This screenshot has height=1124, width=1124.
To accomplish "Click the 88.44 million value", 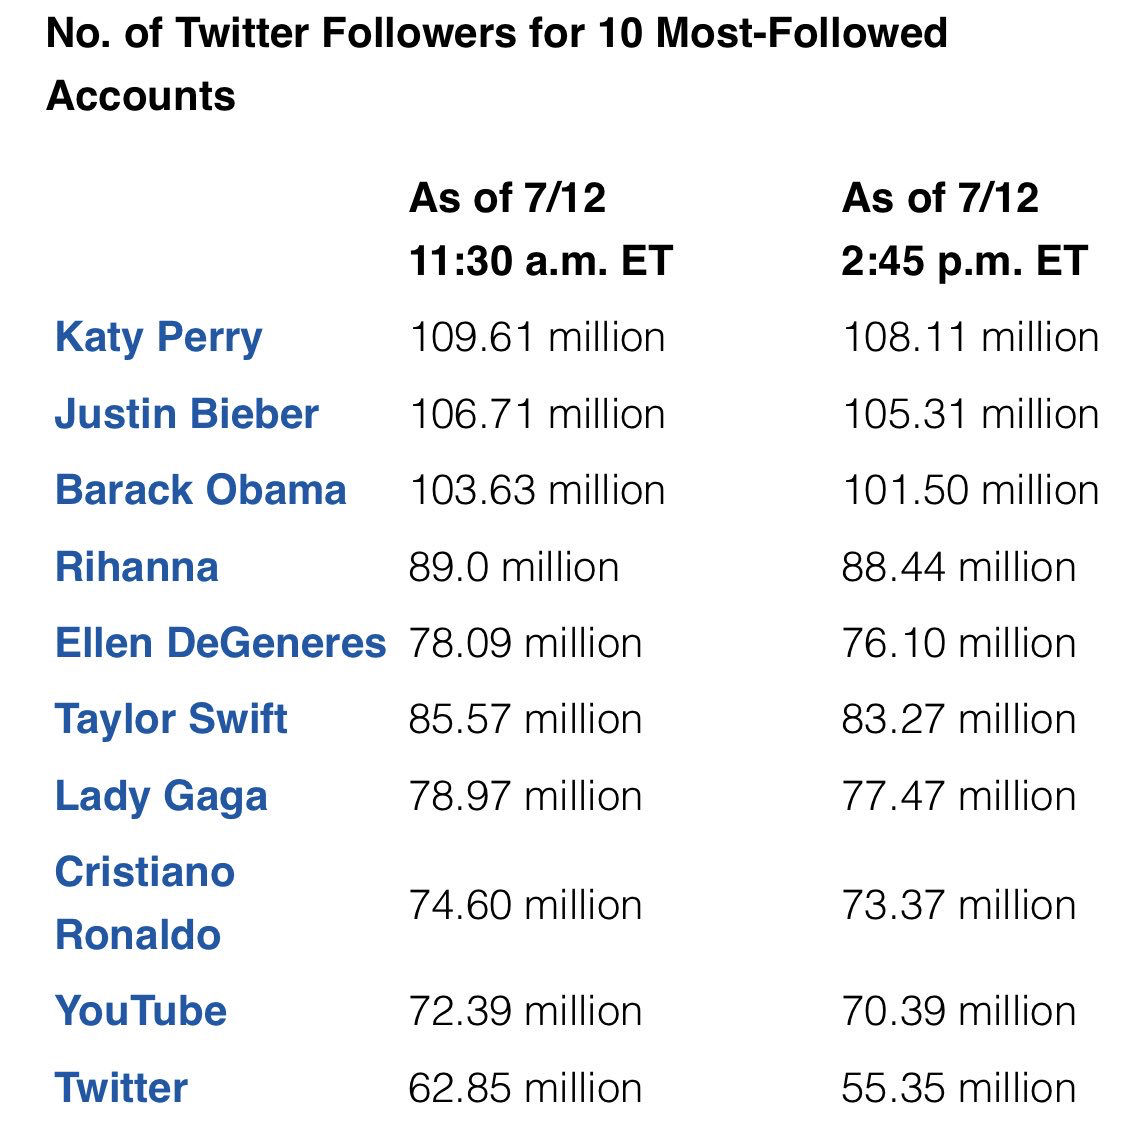I will click(x=958, y=567).
